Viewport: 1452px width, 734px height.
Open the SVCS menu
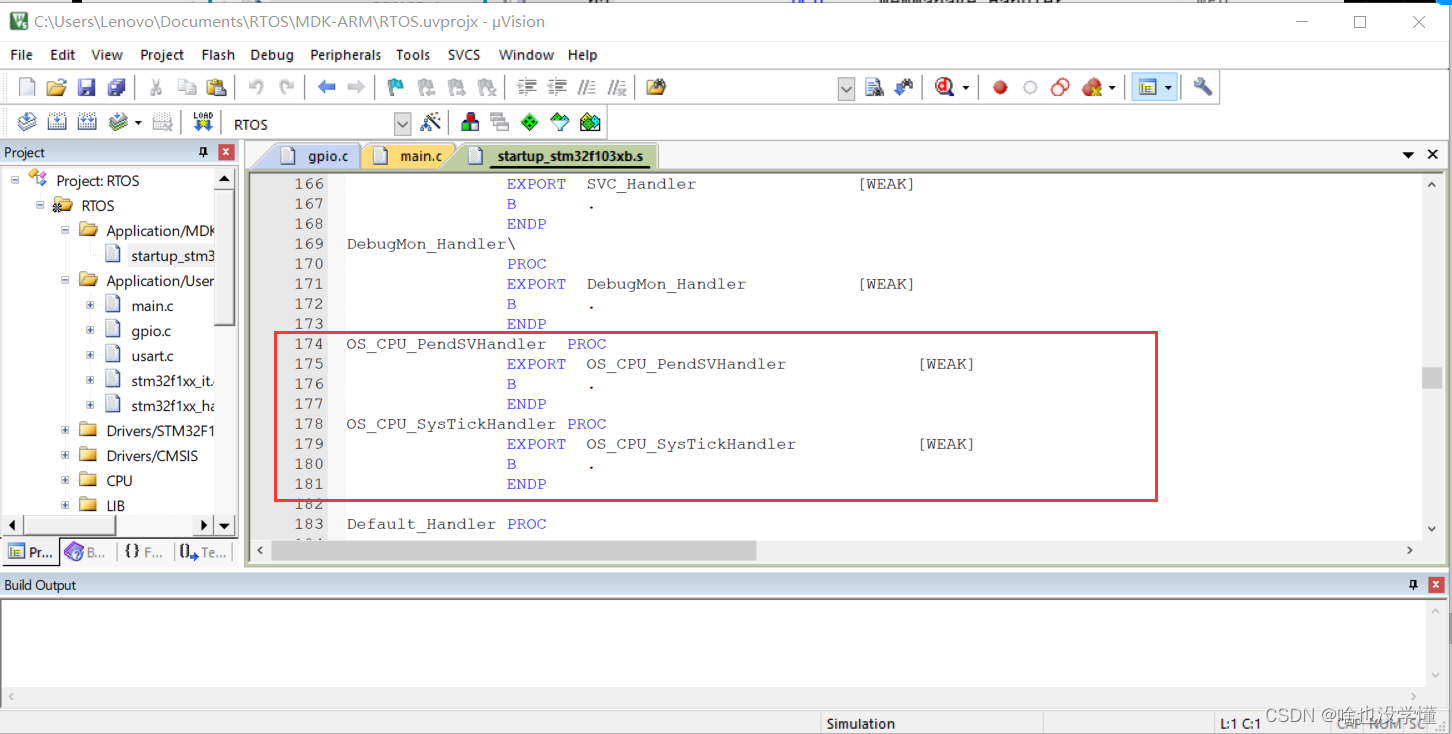click(x=464, y=55)
